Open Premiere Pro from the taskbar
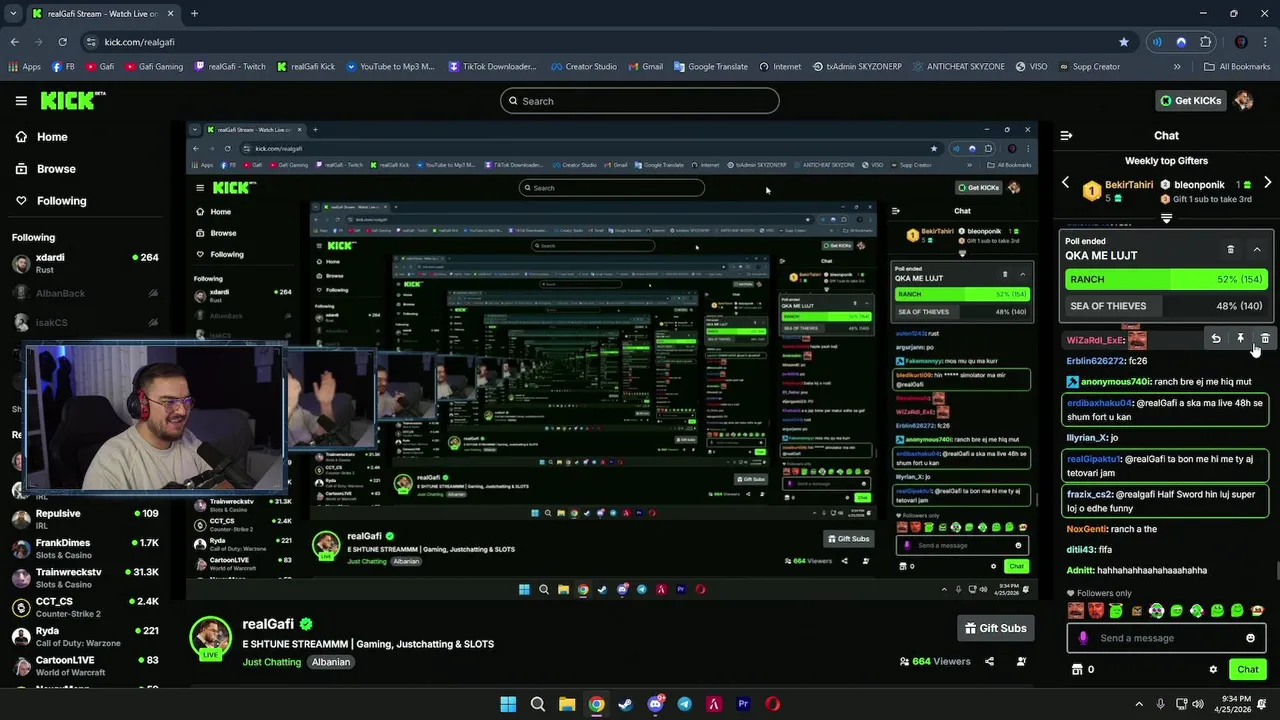Screen dimensions: 1280x720 tap(743, 704)
